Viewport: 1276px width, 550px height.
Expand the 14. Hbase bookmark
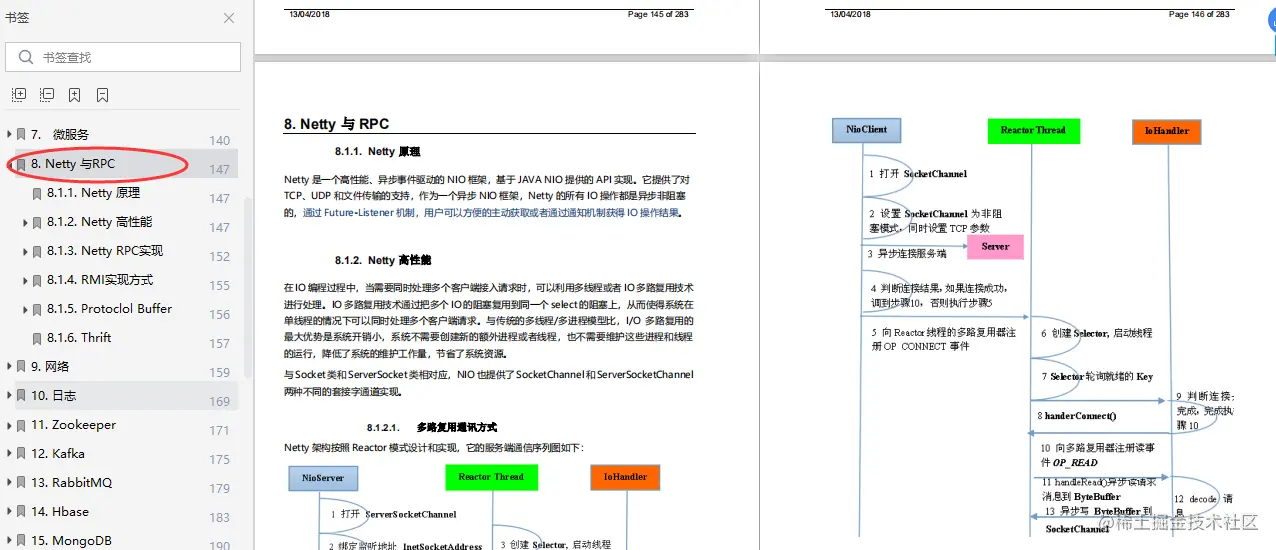tap(9, 512)
